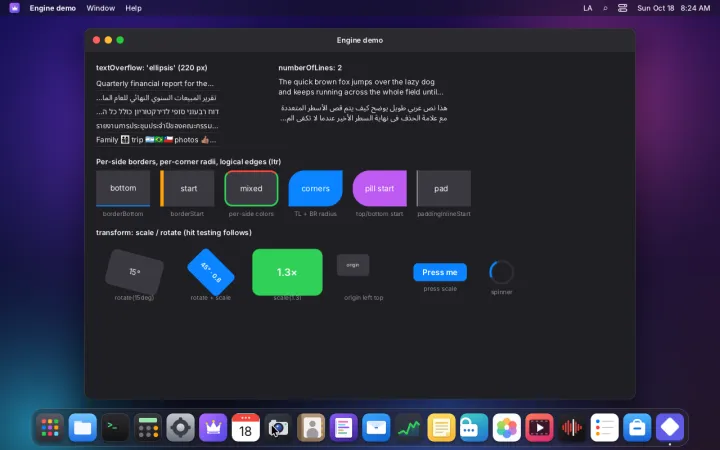Open the Window menu

click(x=101, y=8)
